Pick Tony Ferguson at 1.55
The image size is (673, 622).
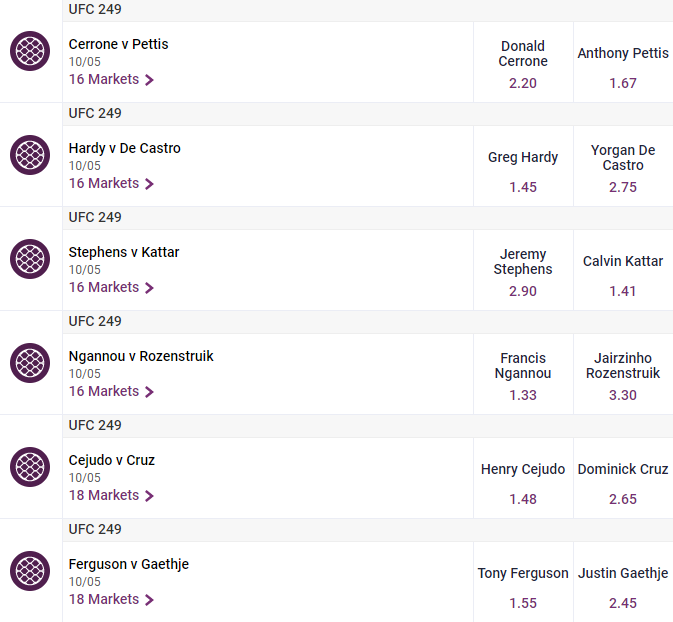523,582
